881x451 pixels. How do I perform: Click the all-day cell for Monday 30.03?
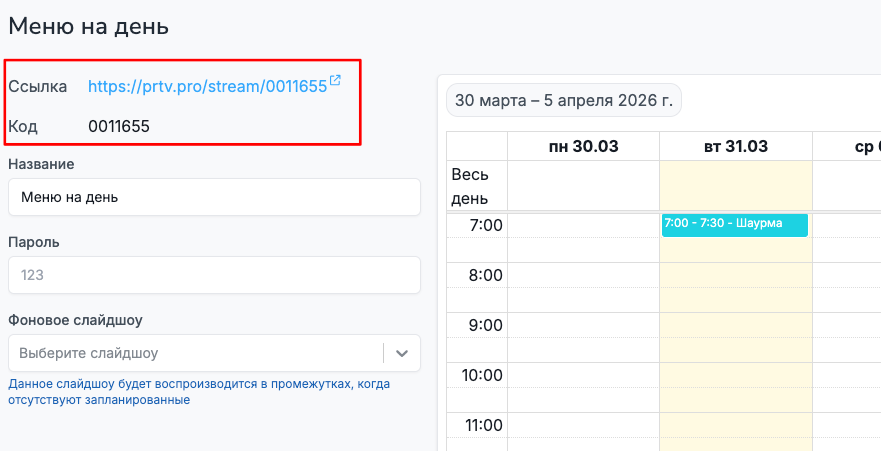[583, 185]
